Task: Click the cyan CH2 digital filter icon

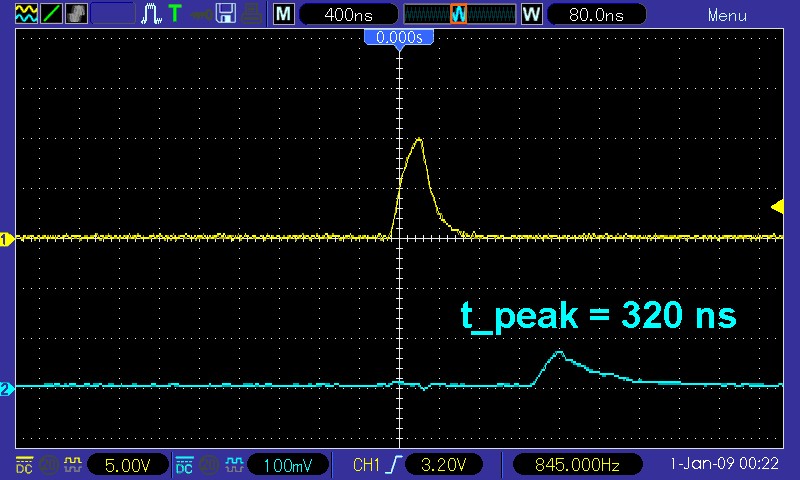Action: (234, 464)
